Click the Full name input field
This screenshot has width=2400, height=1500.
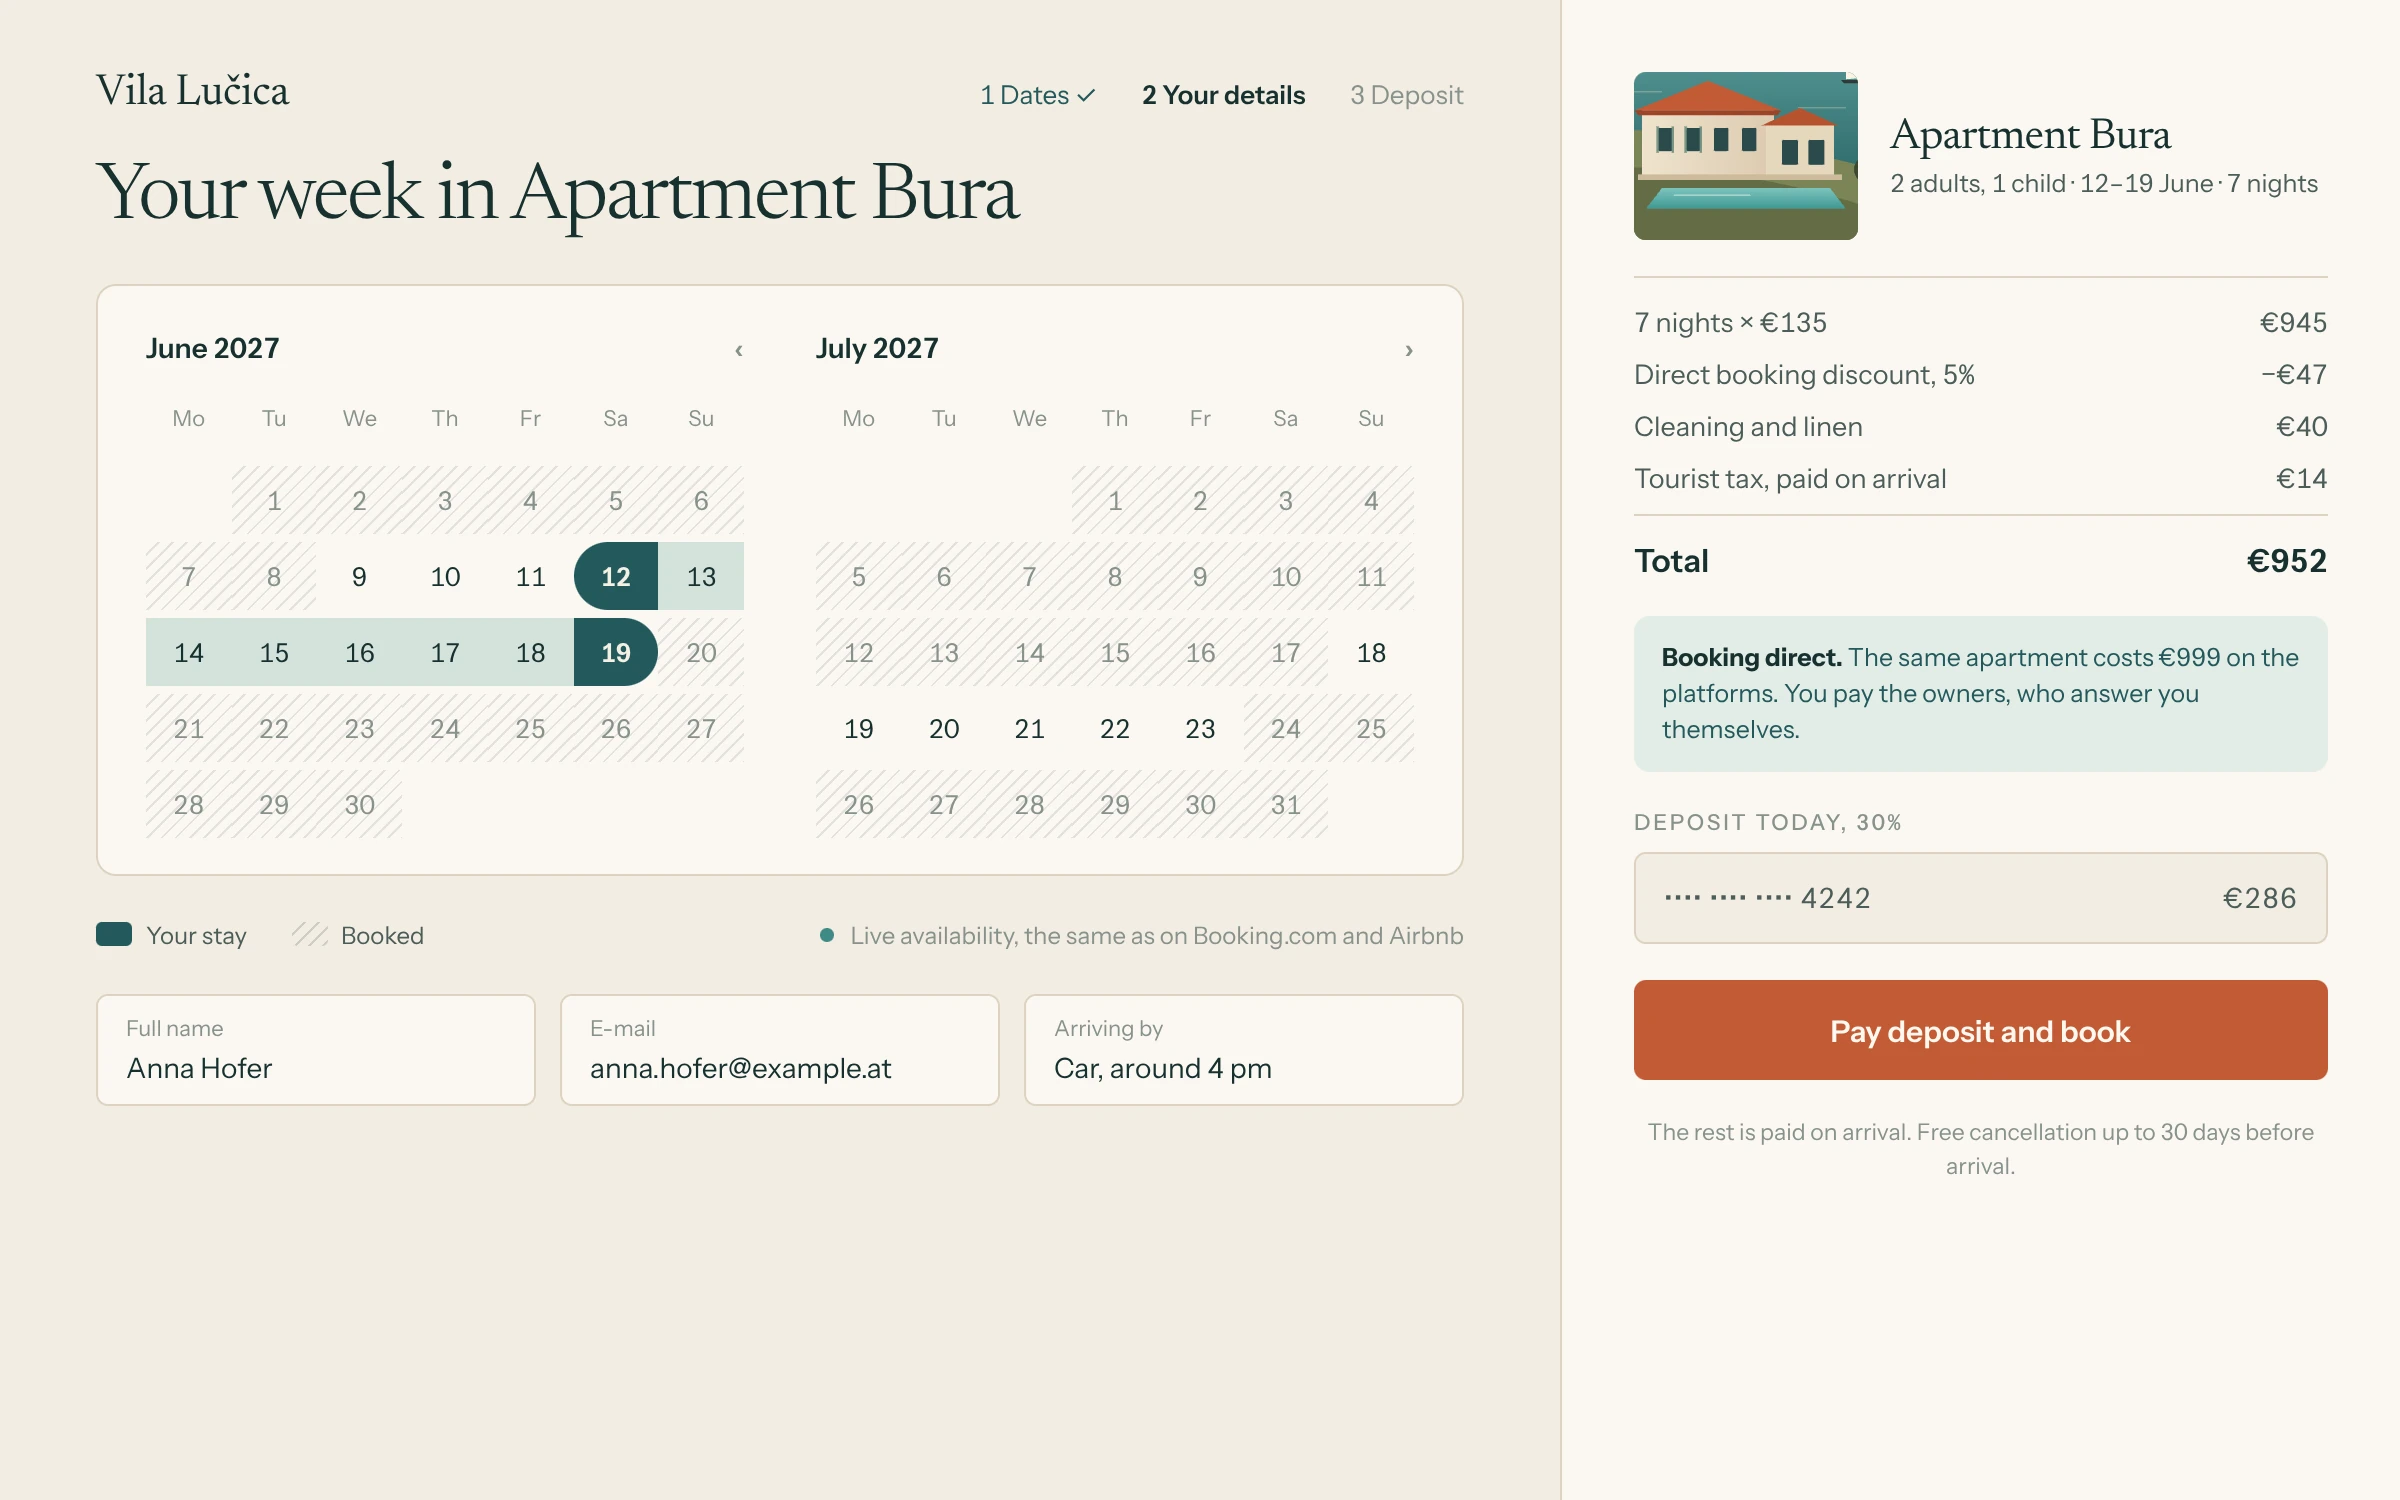[316, 1050]
